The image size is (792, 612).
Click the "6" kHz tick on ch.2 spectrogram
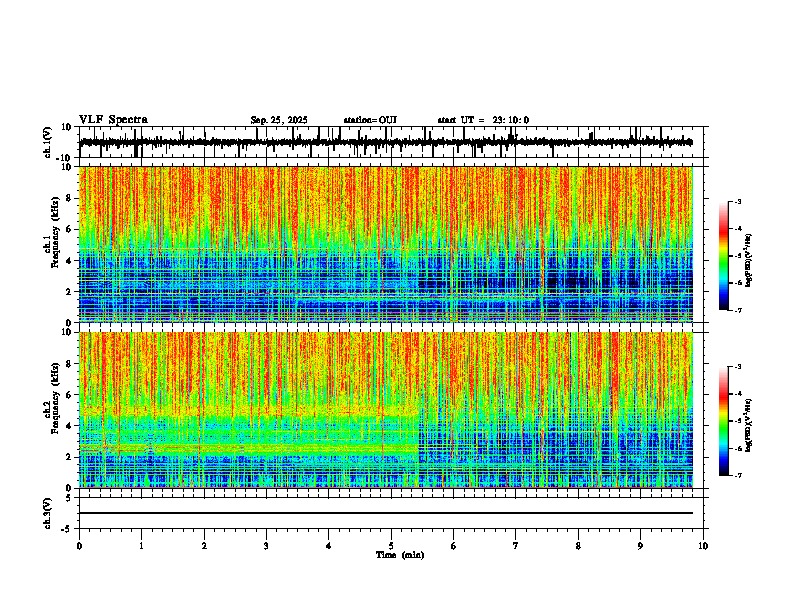tap(70, 395)
